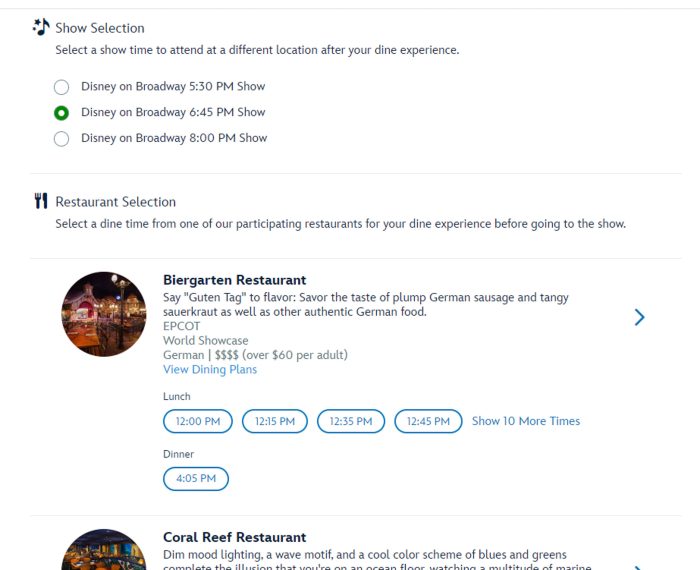Expand Biergarten Restaurant details chevron
The width and height of the screenshot is (700, 570).
(x=640, y=317)
